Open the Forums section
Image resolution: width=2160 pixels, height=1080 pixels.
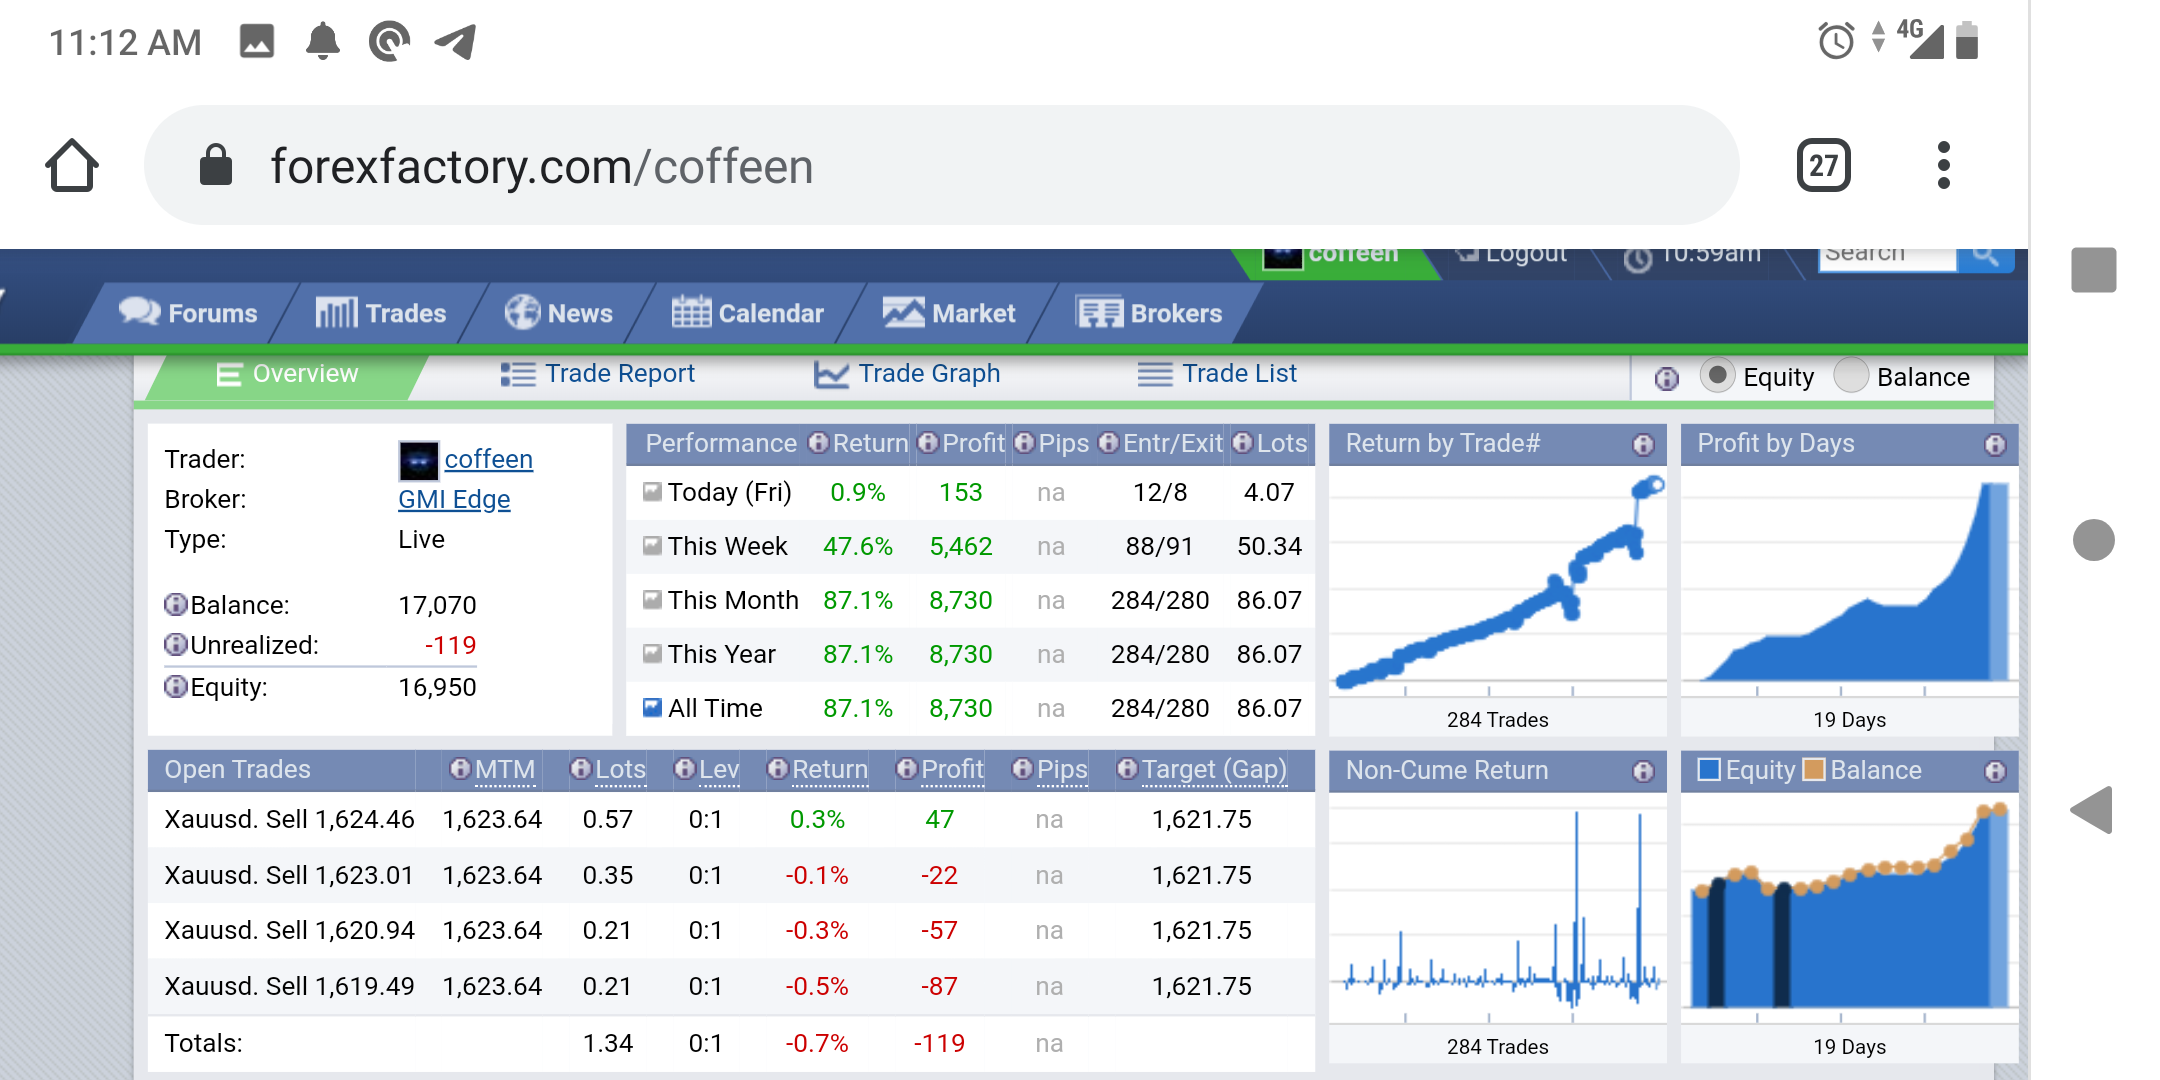coord(188,313)
